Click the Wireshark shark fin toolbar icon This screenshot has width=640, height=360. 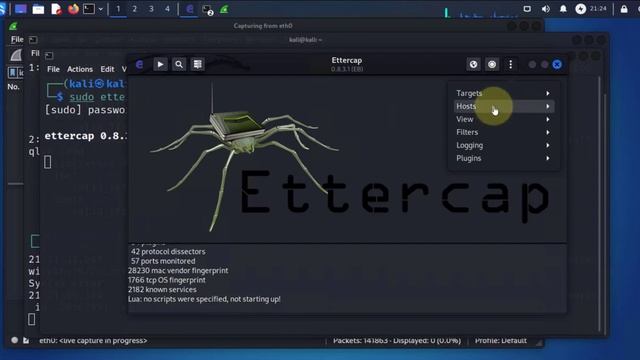16,55
